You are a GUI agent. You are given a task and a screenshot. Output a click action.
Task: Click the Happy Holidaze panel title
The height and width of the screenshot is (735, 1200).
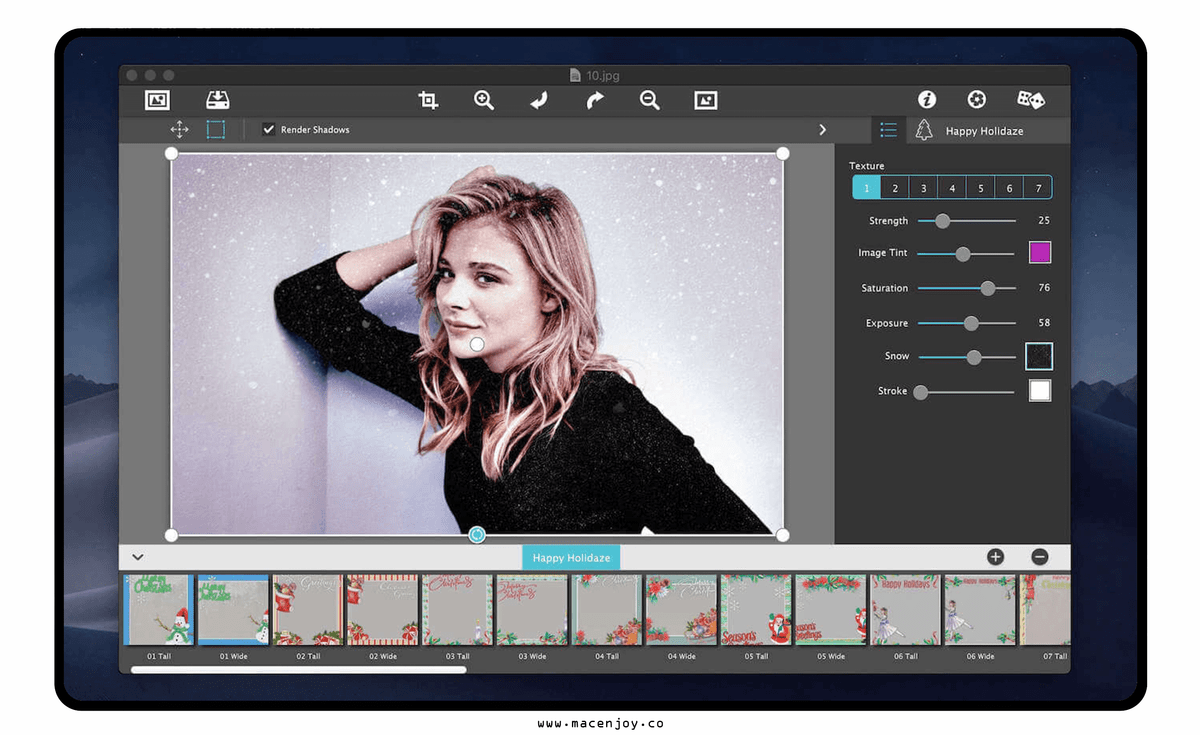click(985, 131)
